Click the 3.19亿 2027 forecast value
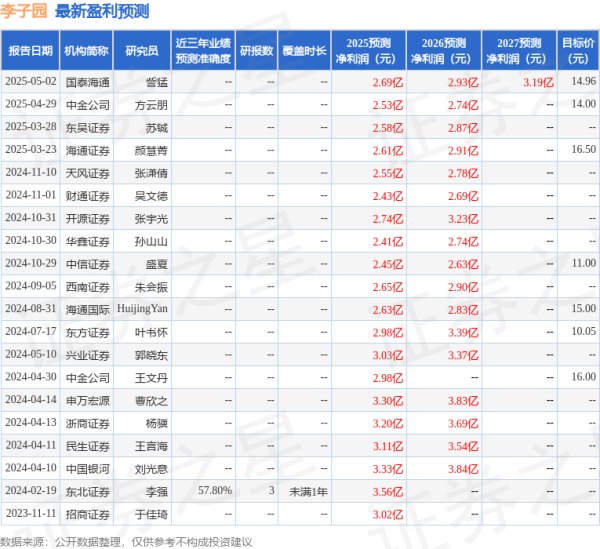The width and height of the screenshot is (600, 549). click(537, 81)
